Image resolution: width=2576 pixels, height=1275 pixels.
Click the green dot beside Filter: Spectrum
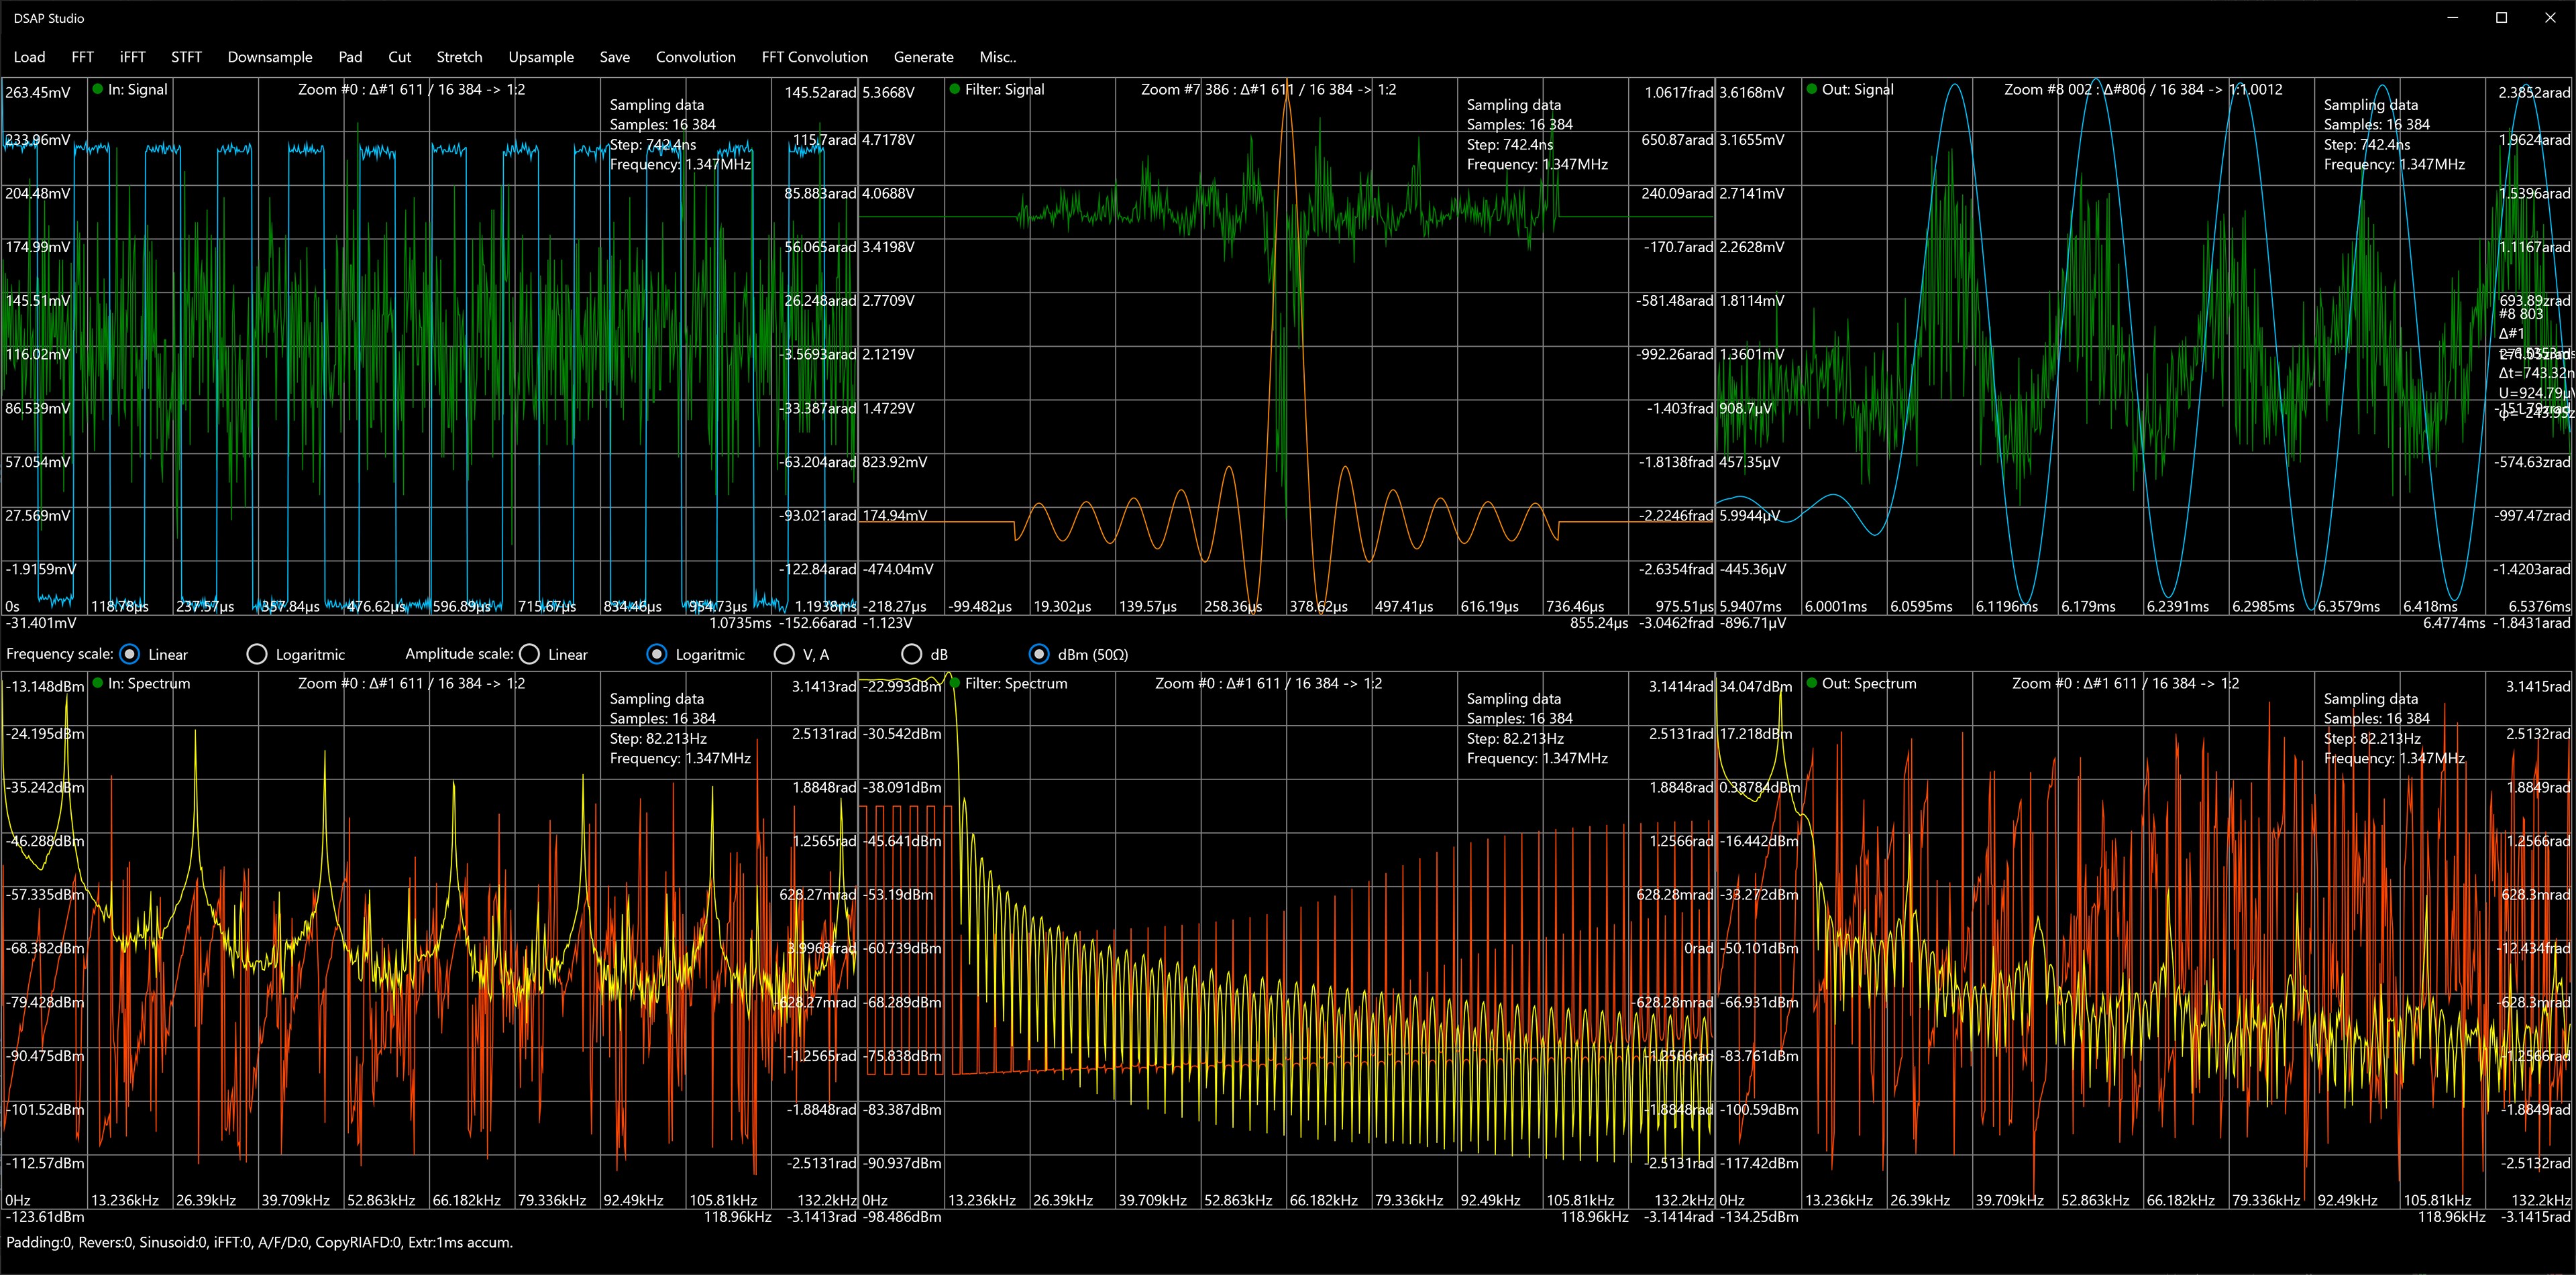point(955,683)
